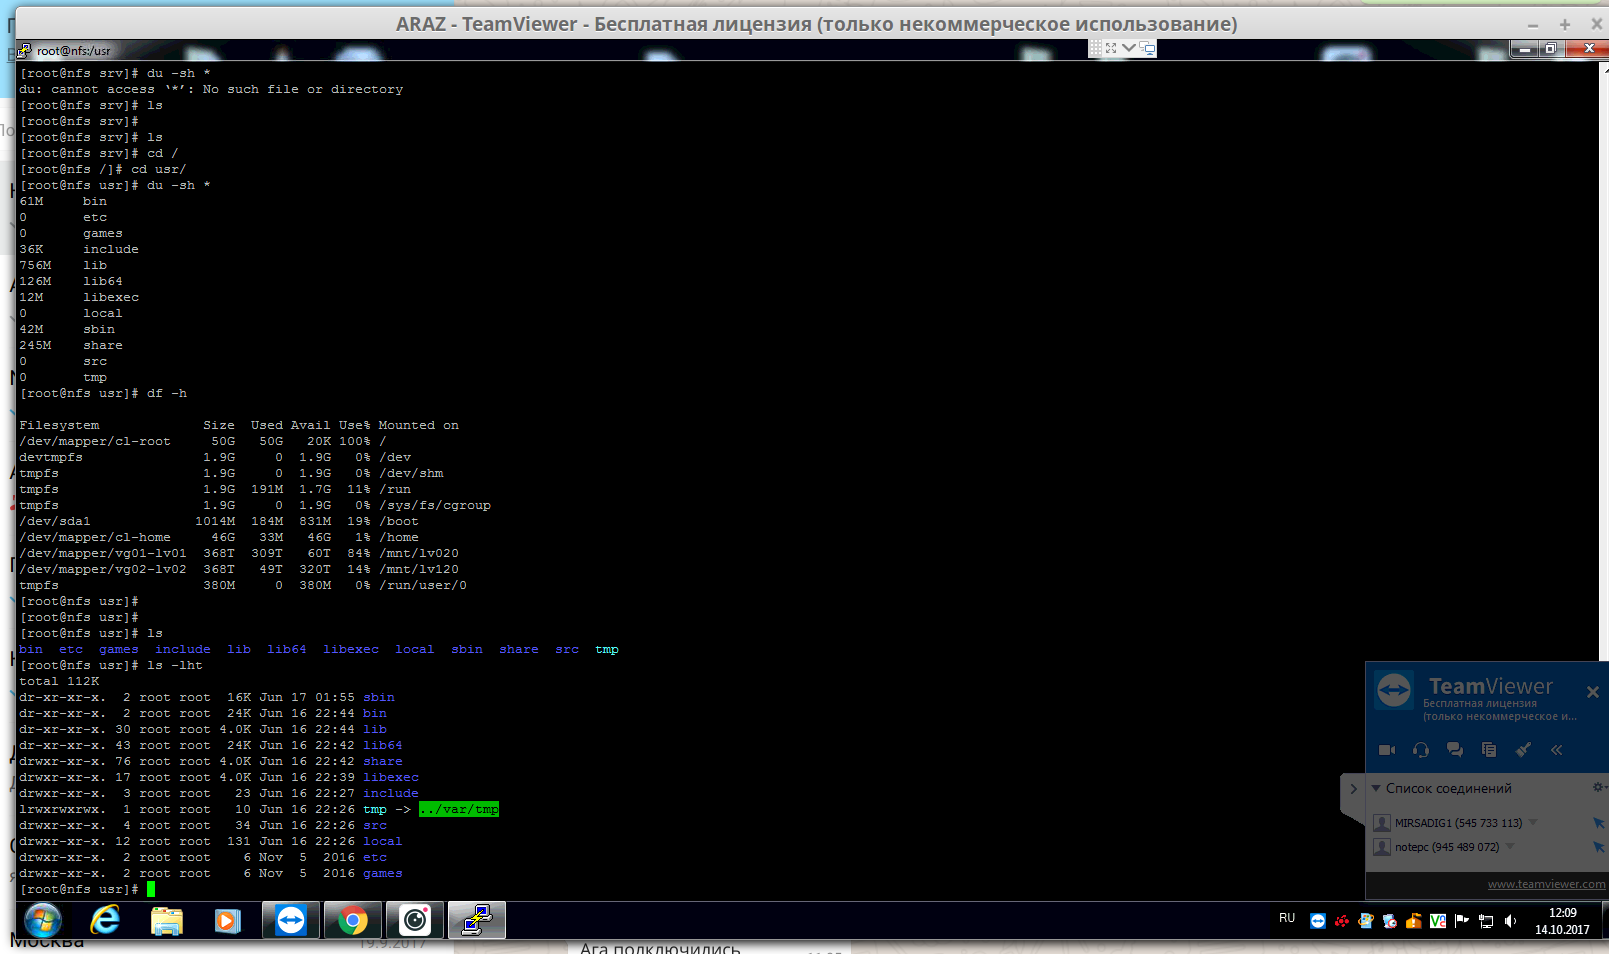Click notepc user avatar icon
Image resolution: width=1609 pixels, height=954 pixels.
pyautogui.click(x=1382, y=847)
